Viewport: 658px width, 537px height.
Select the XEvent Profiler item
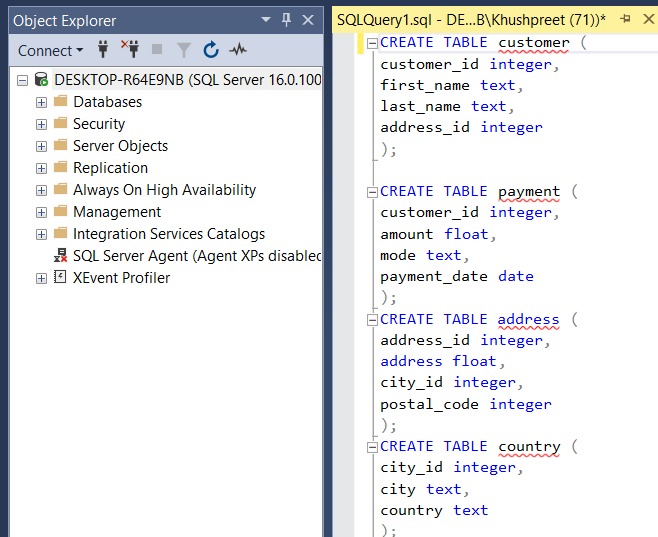point(122,278)
